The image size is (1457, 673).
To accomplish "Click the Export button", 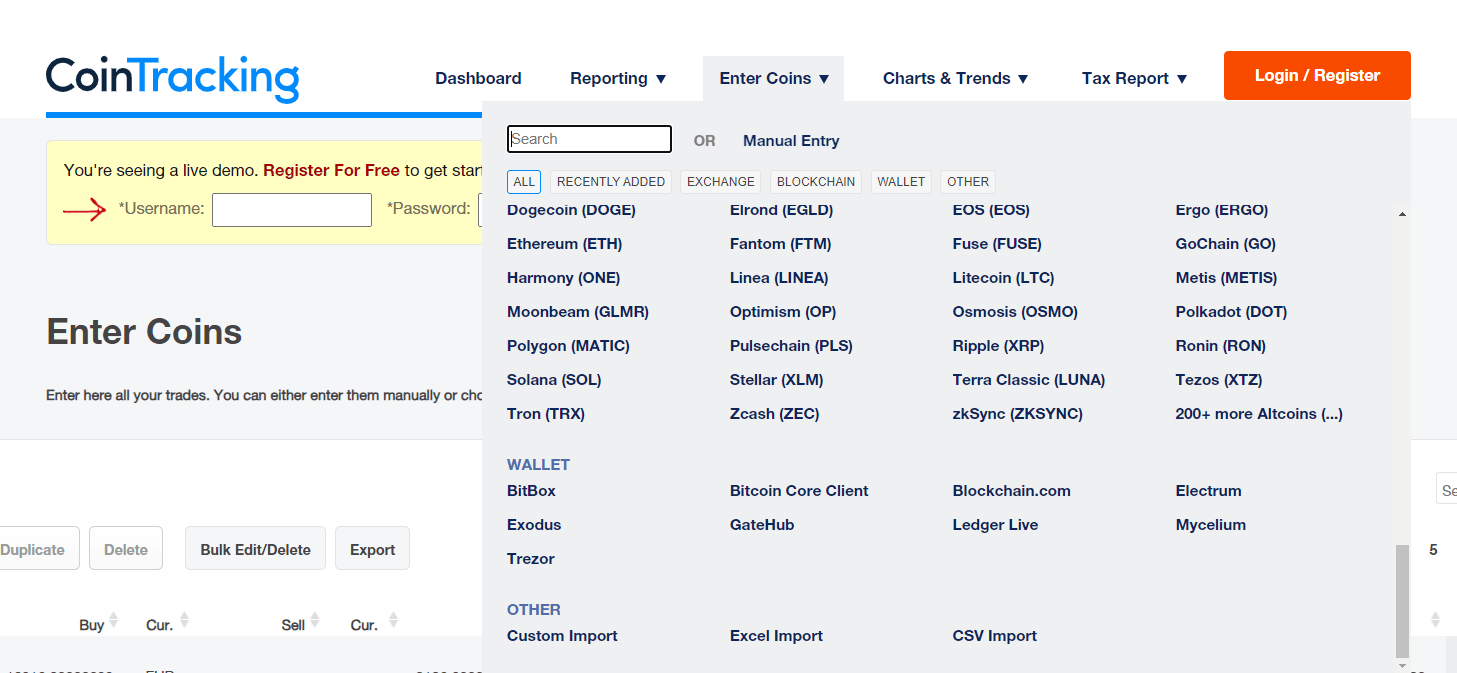I will coord(372,549).
